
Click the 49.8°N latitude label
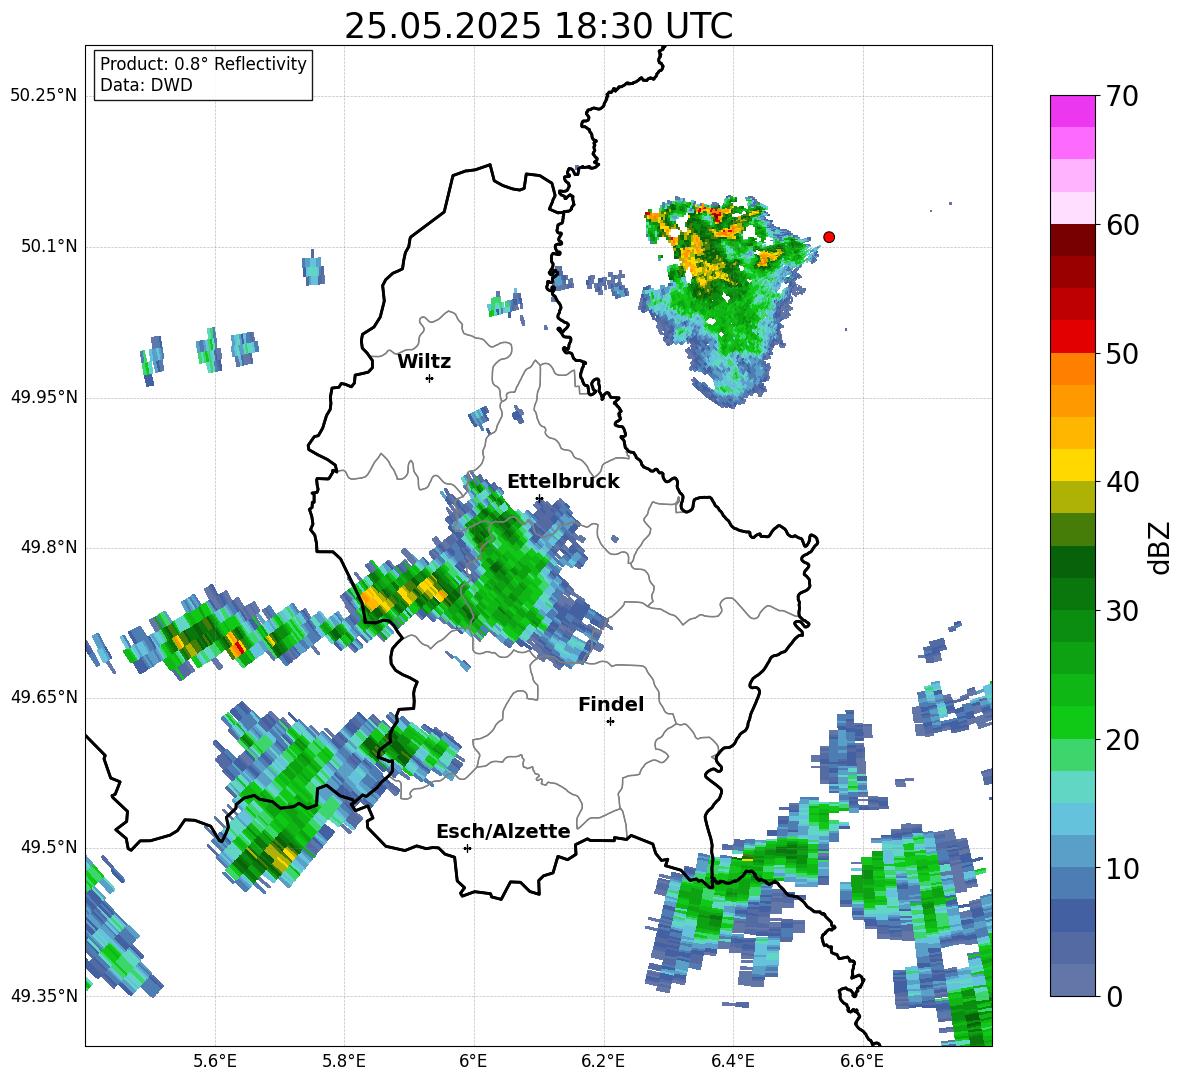(49, 547)
